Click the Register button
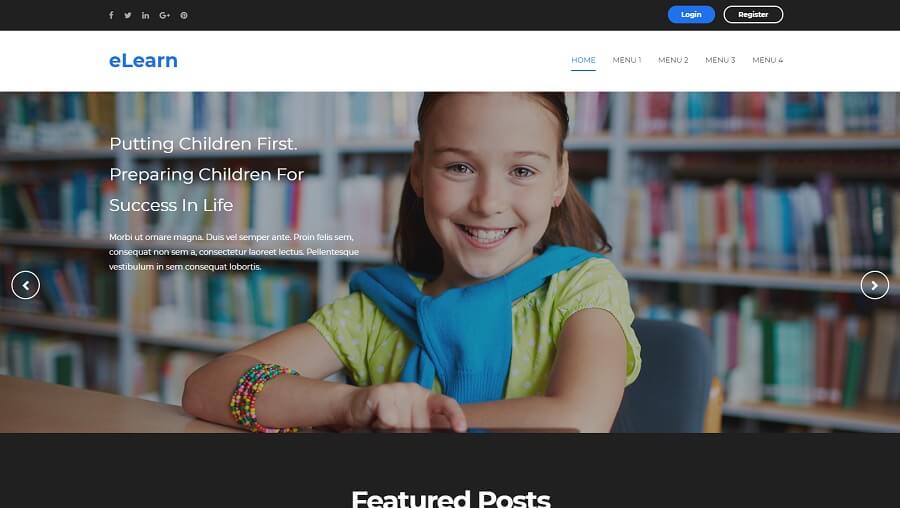900x508 pixels. click(753, 14)
